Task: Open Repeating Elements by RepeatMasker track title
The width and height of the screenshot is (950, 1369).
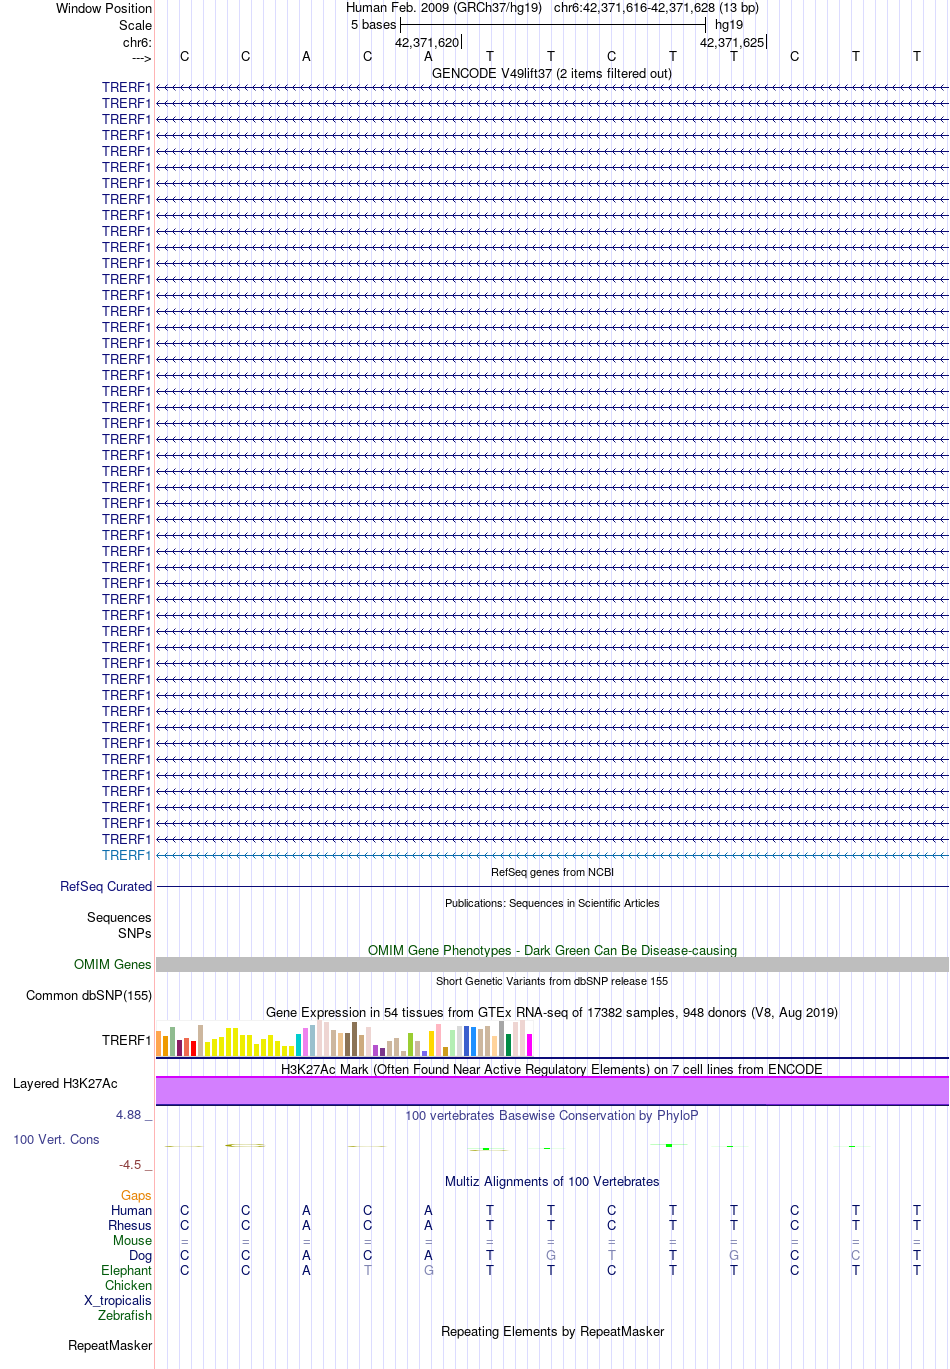Action: 552,1331
